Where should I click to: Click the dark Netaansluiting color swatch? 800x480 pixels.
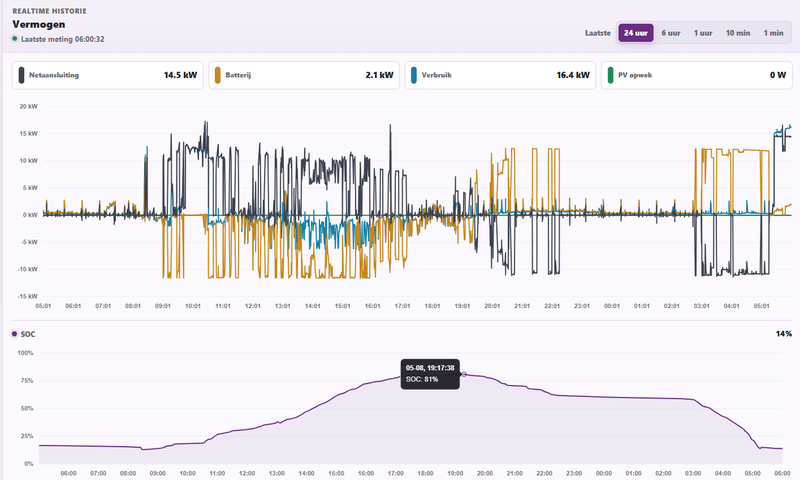coord(21,75)
